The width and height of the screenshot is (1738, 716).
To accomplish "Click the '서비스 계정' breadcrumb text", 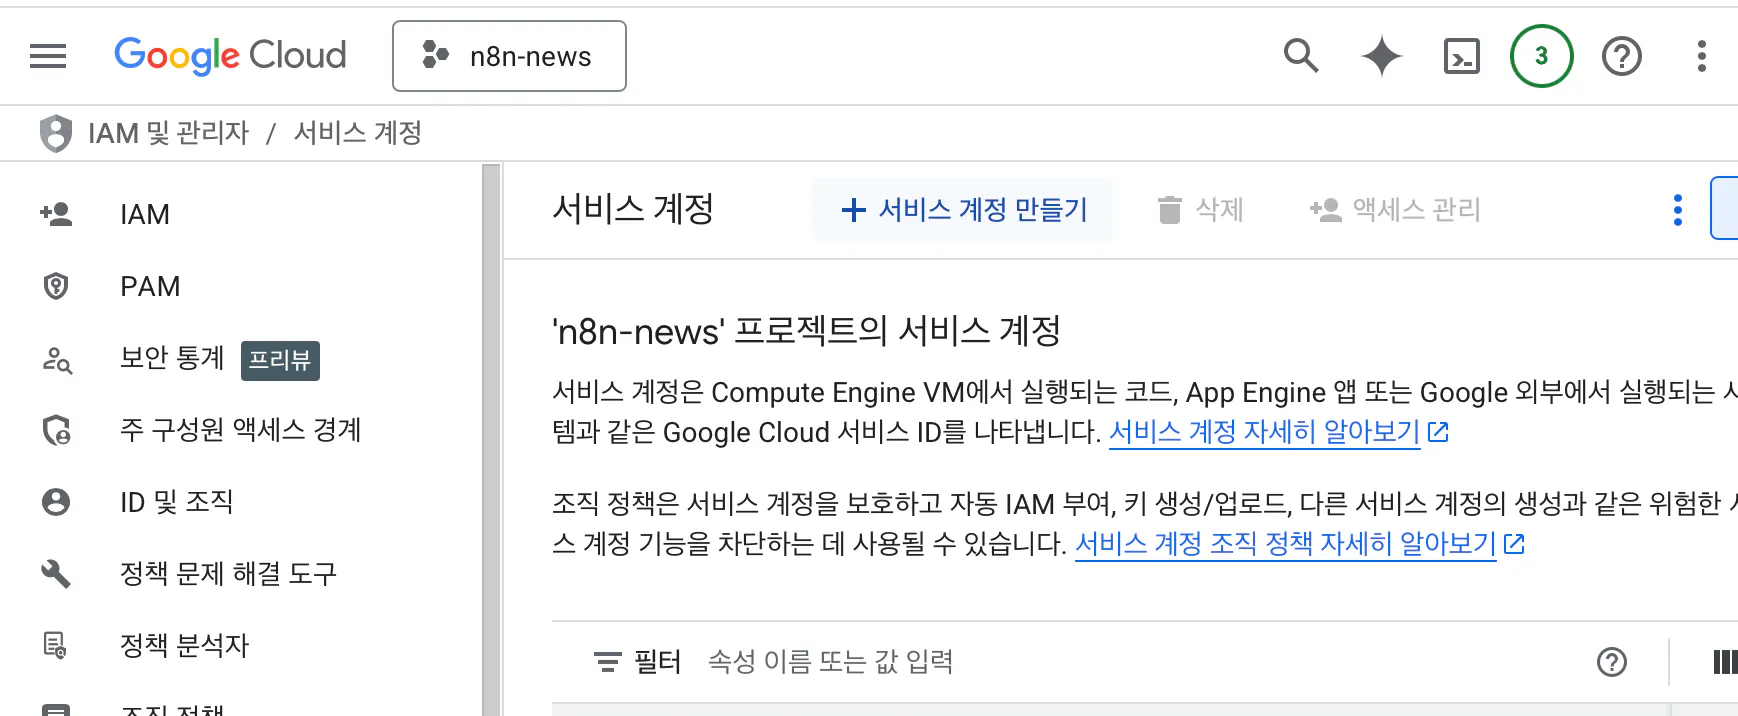I will [x=358, y=133].
